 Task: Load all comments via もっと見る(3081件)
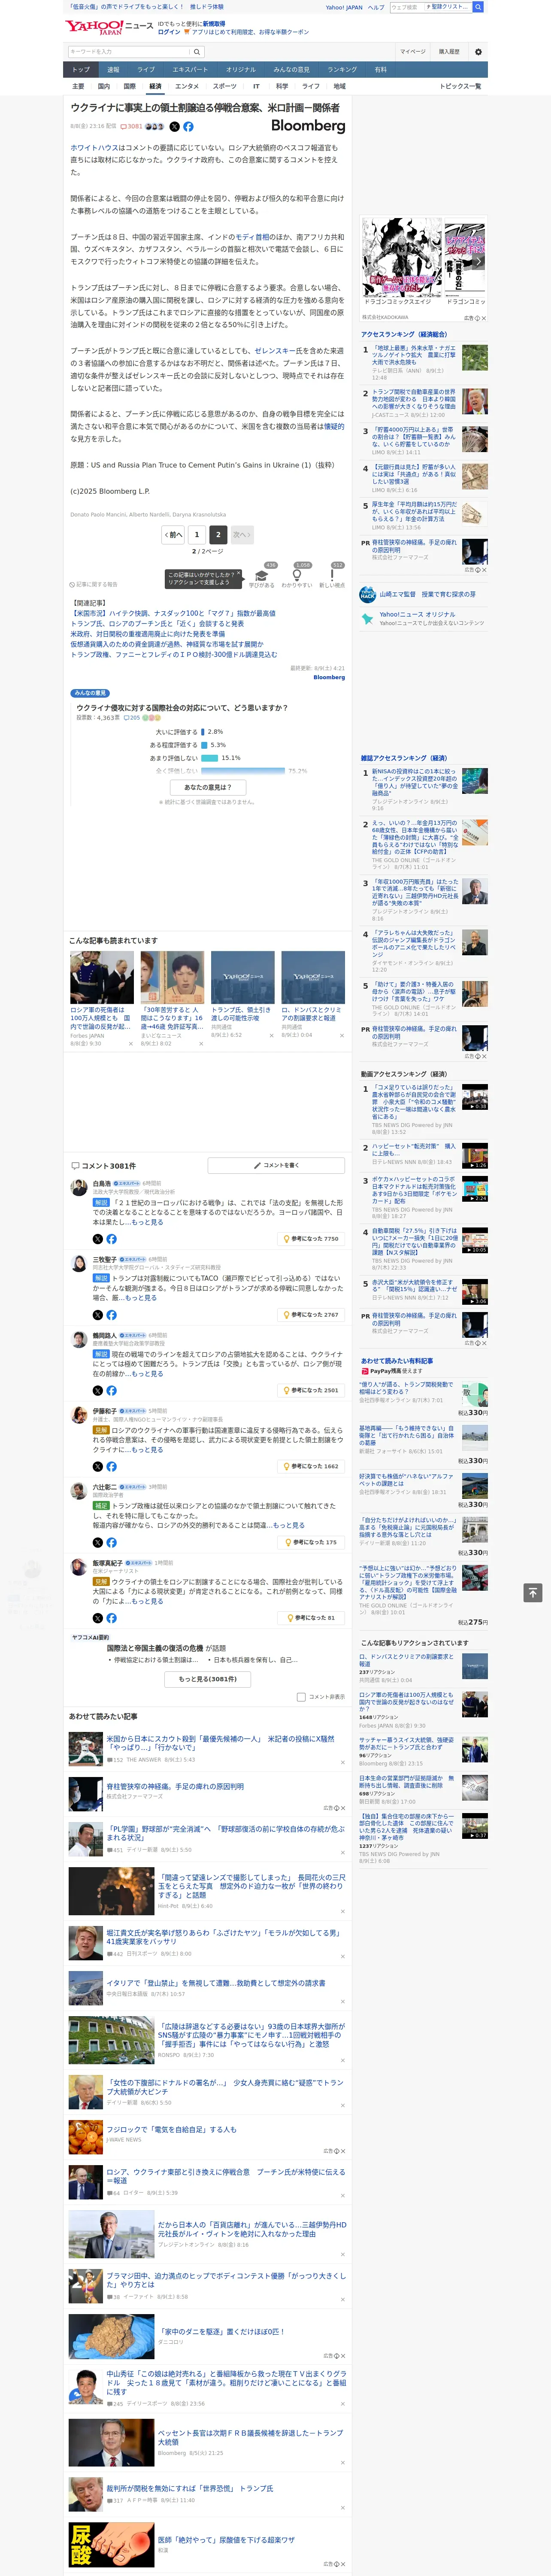tap(208, 1679)
